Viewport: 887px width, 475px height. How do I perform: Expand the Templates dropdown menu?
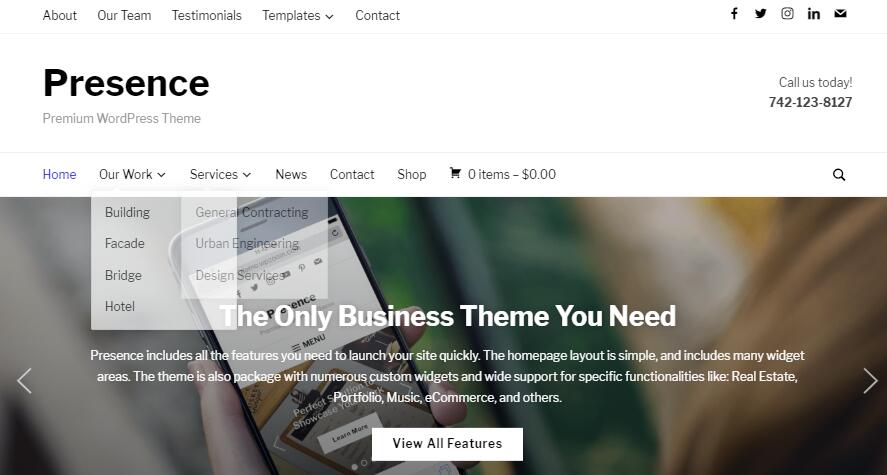click(x=298, y=16)
